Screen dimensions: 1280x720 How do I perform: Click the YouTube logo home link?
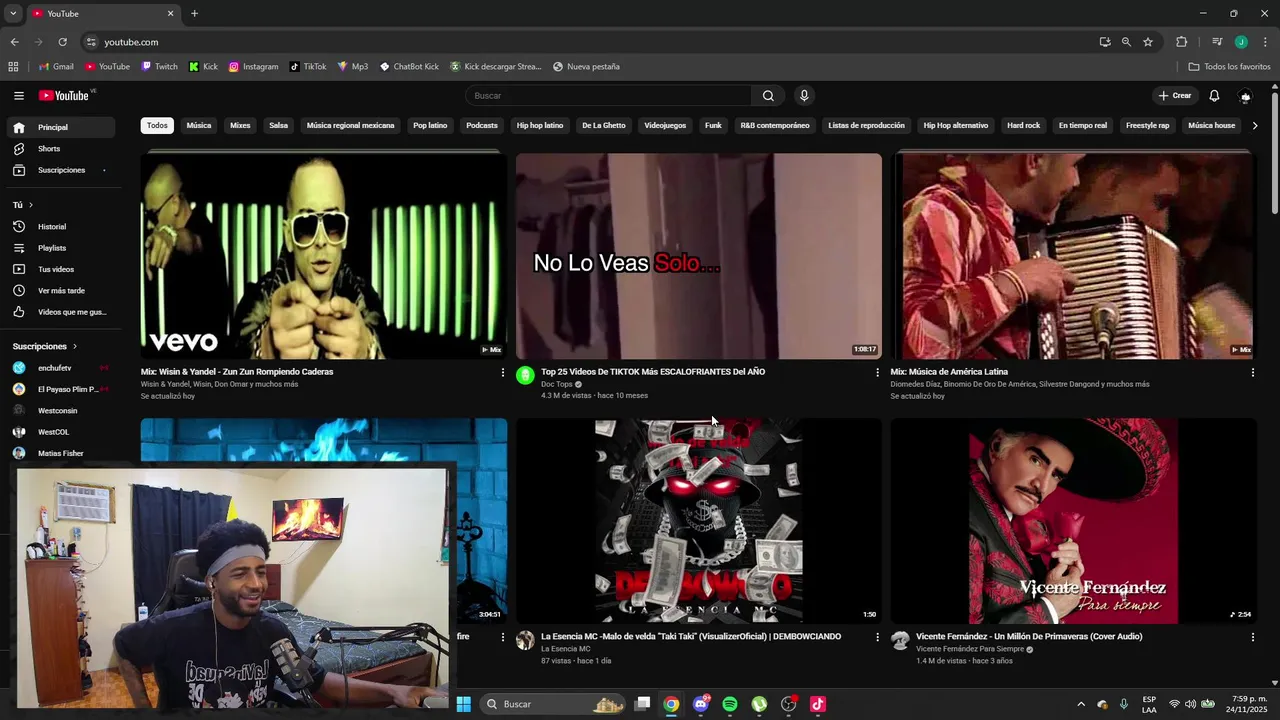(x=66, y=96)
